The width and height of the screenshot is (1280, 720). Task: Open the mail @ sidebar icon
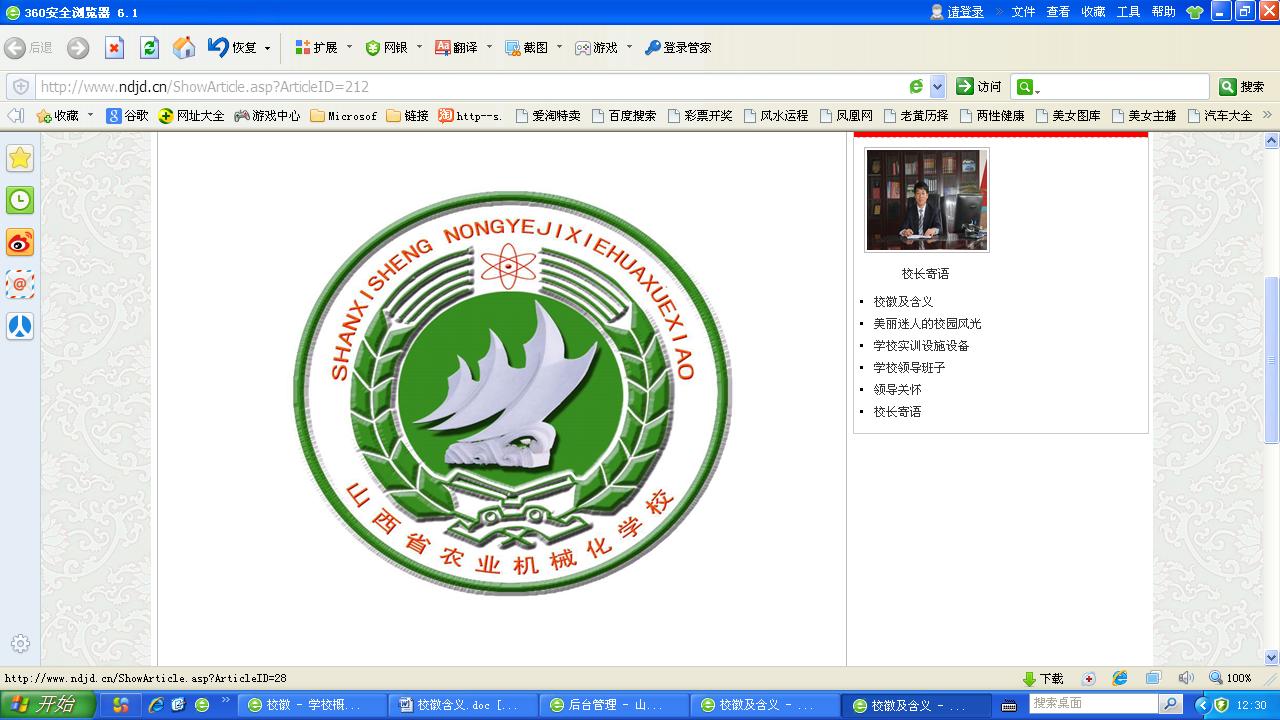pos(20,284)
